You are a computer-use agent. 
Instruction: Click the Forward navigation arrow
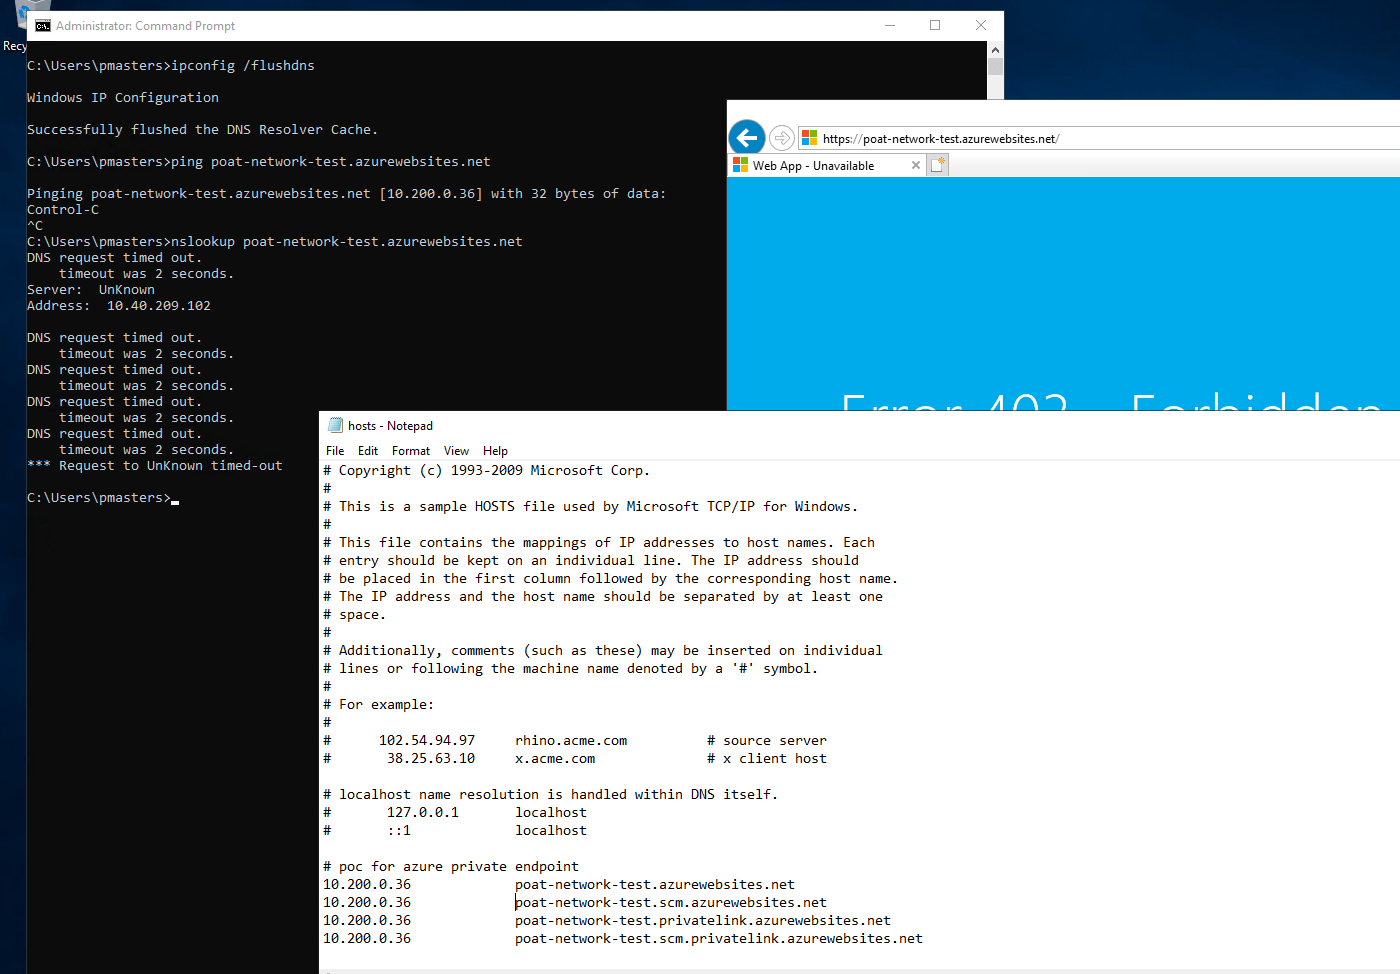[x=781, y=137]
